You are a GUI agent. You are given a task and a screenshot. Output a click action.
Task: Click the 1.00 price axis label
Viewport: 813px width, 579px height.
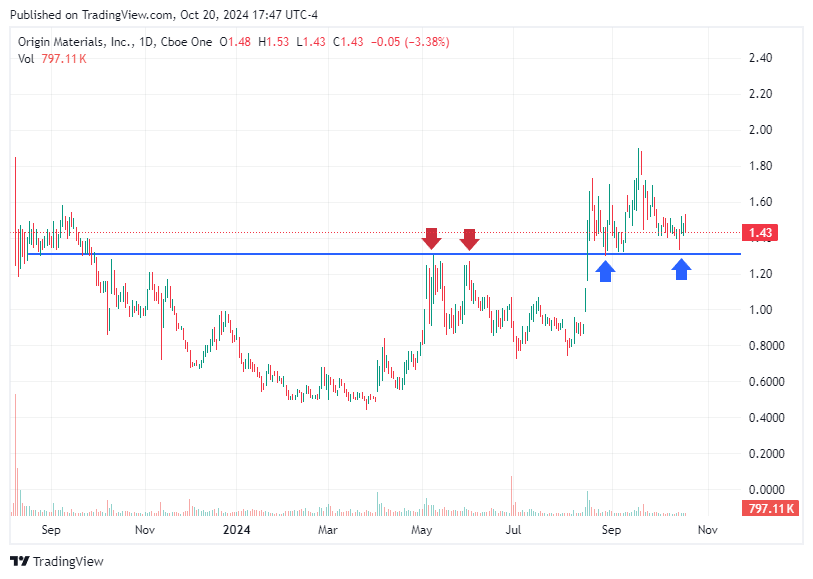point(761,310)
